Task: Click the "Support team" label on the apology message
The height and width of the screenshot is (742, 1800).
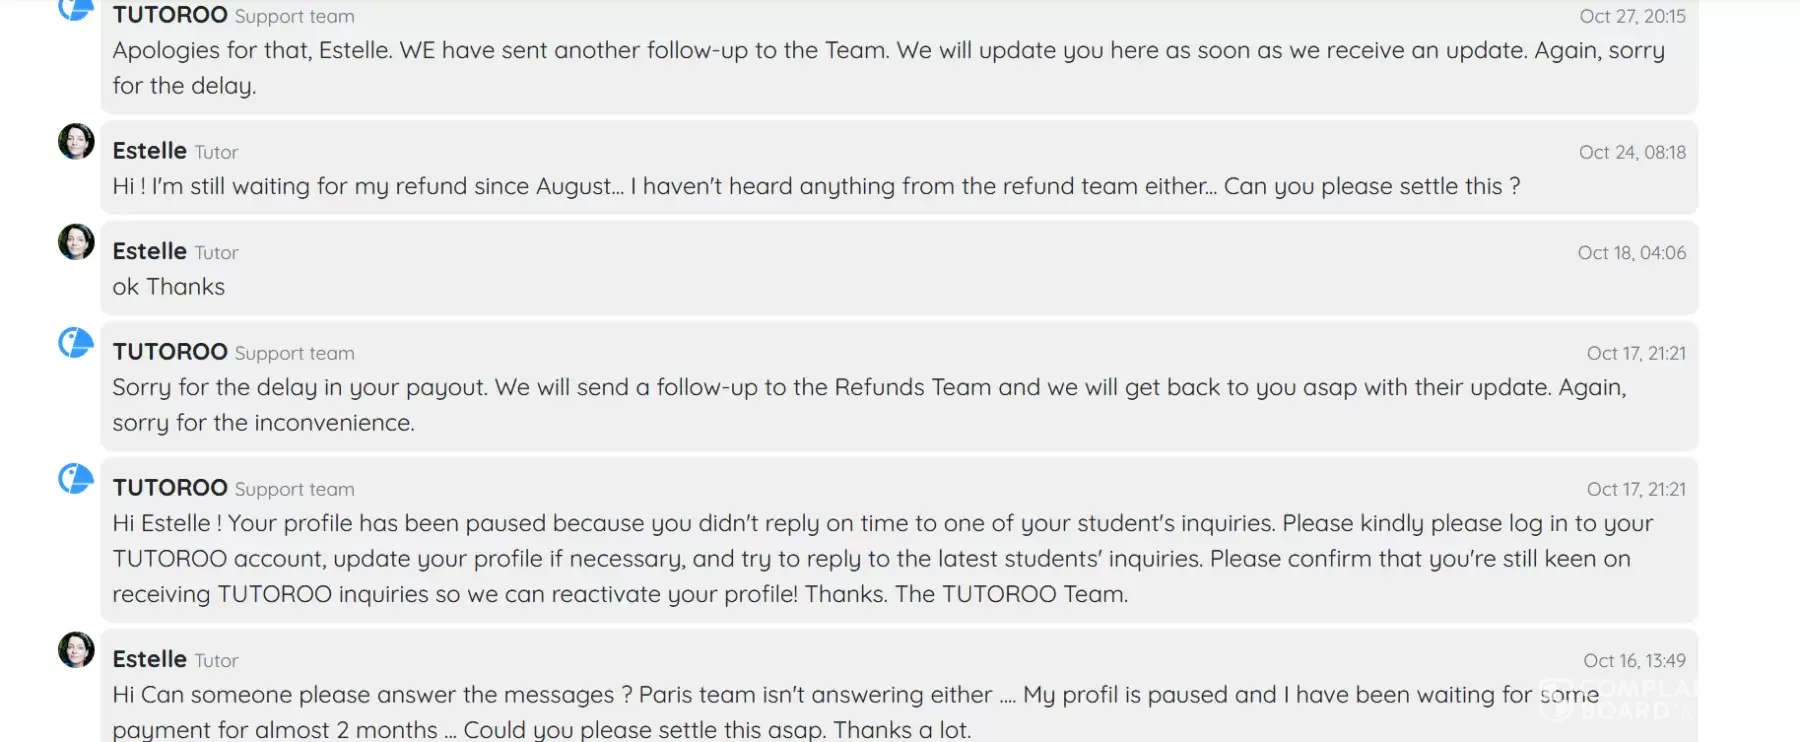Action: tap(294, 17)
